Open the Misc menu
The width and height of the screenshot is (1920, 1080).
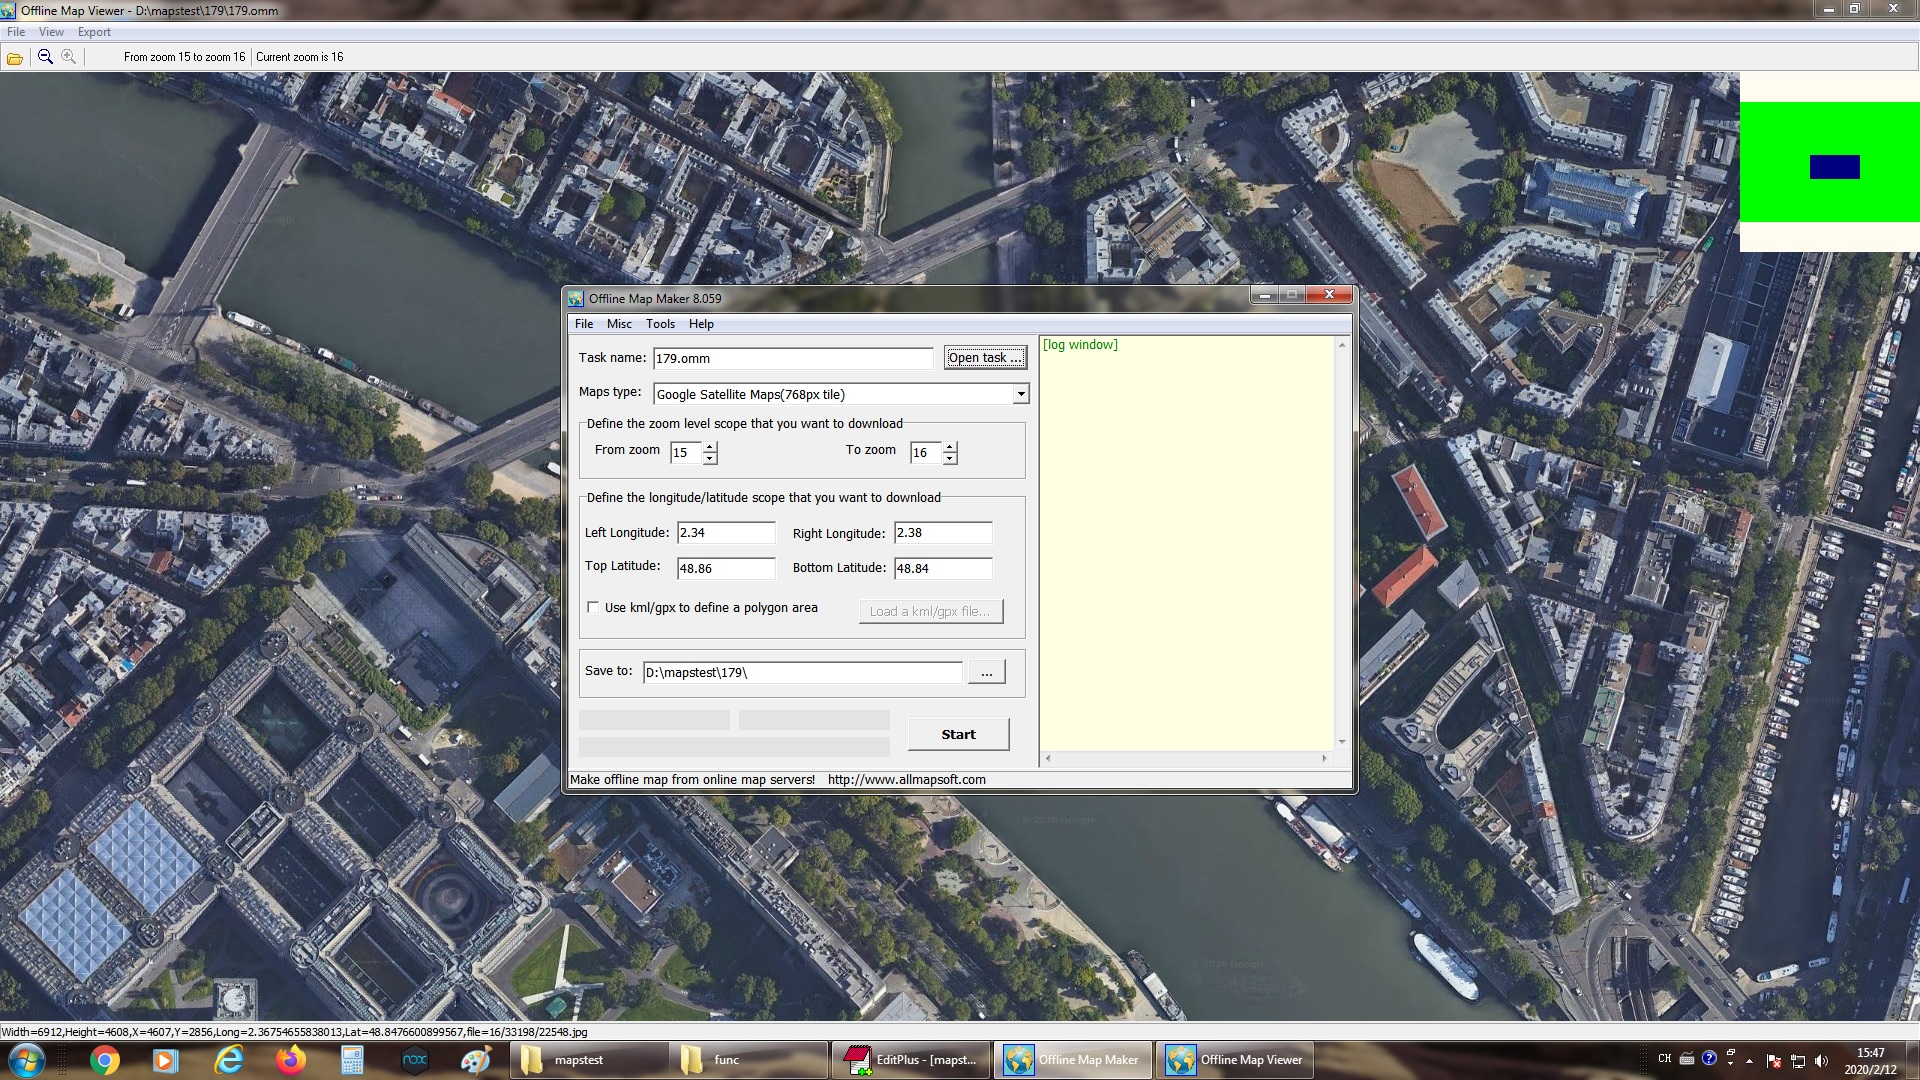pos(619,324)
